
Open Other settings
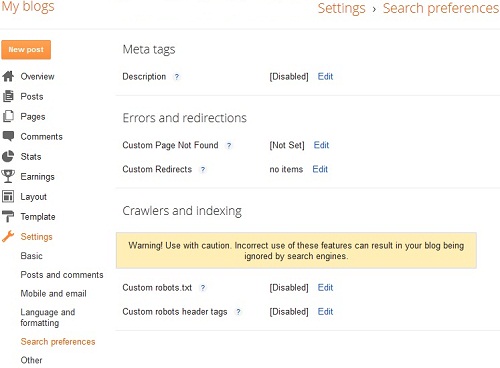point(31,360)
